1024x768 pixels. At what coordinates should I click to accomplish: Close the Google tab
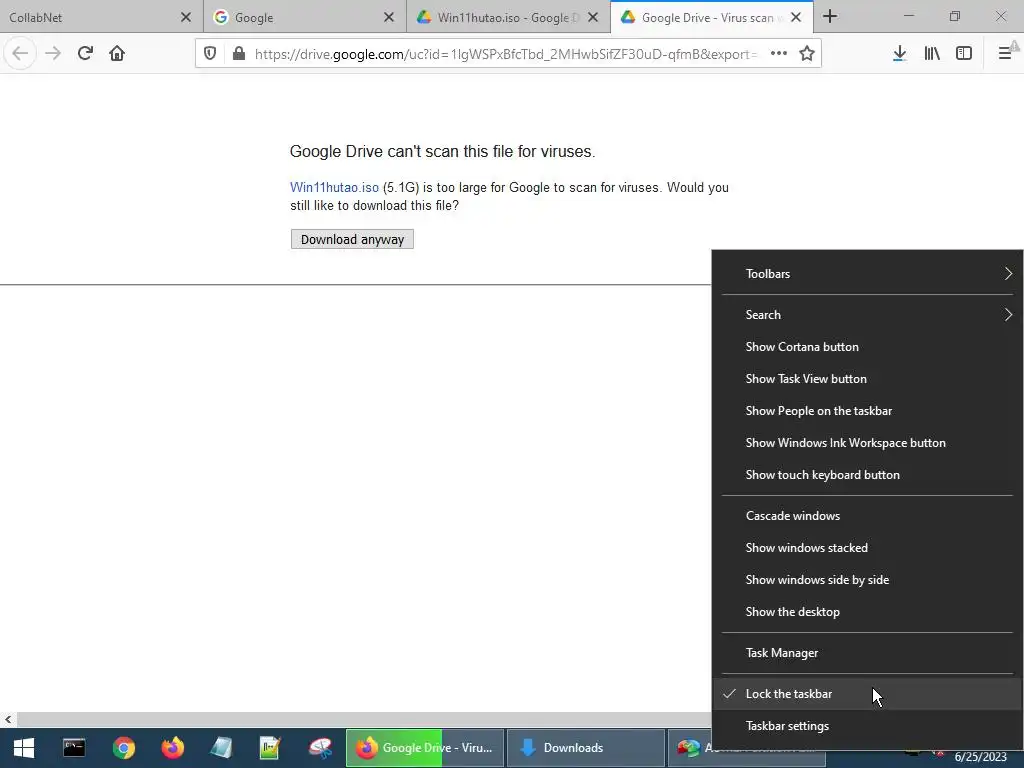389,17
